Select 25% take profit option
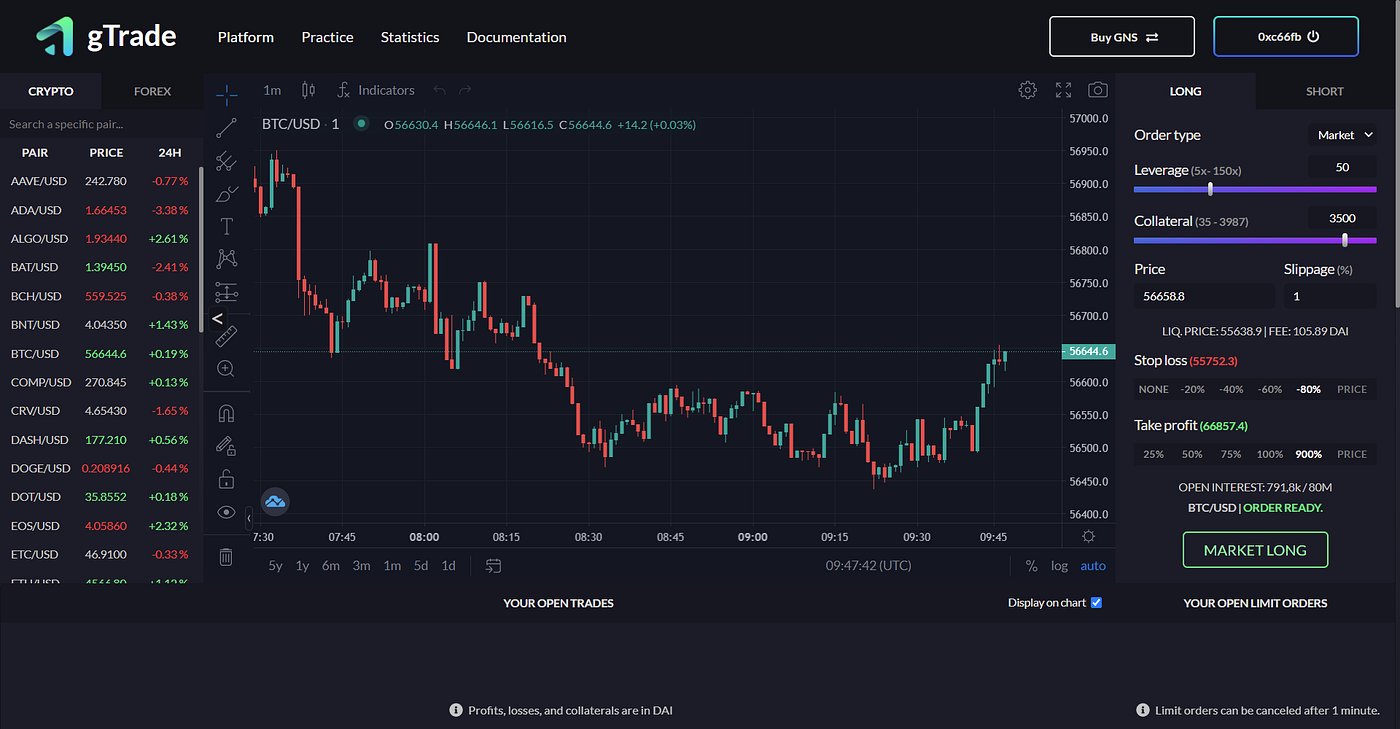Image resolution: width=1400 pixels, height=729 pixels. point(1153,454)
